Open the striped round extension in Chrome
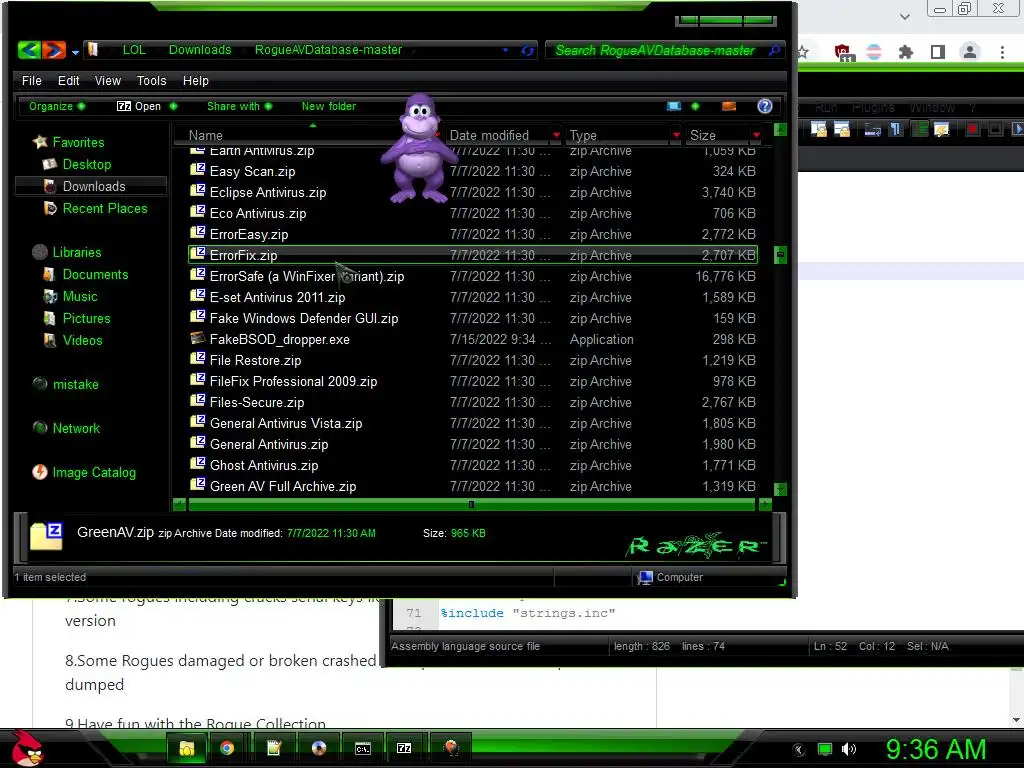This screenshot has height=768, width=1024. point(874,52)
